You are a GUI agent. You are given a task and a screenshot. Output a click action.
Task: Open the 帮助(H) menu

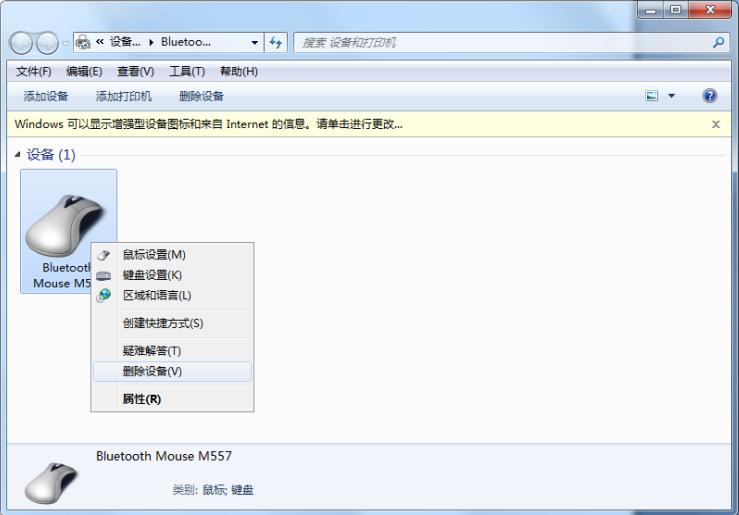point(239,72)
